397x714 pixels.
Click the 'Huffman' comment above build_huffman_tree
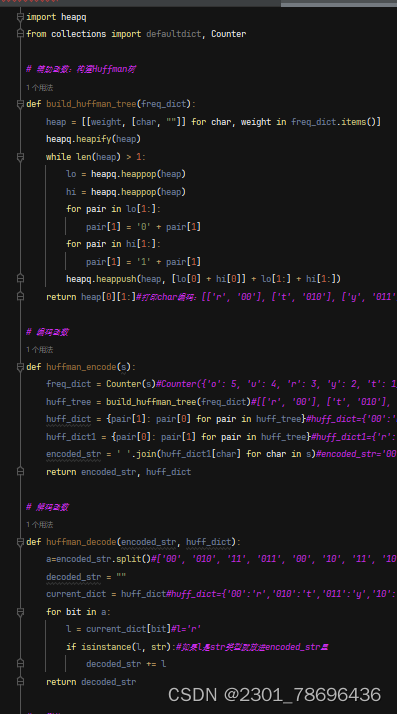[81, 69]
